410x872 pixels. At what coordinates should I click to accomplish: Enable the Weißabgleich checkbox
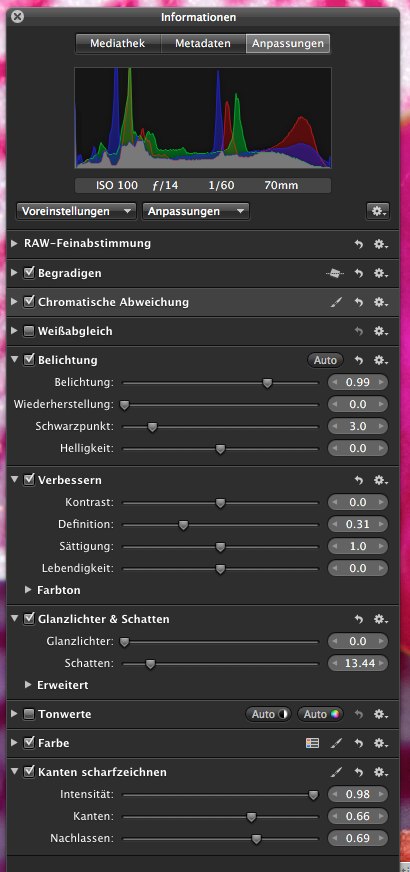(x=29, y=331)
